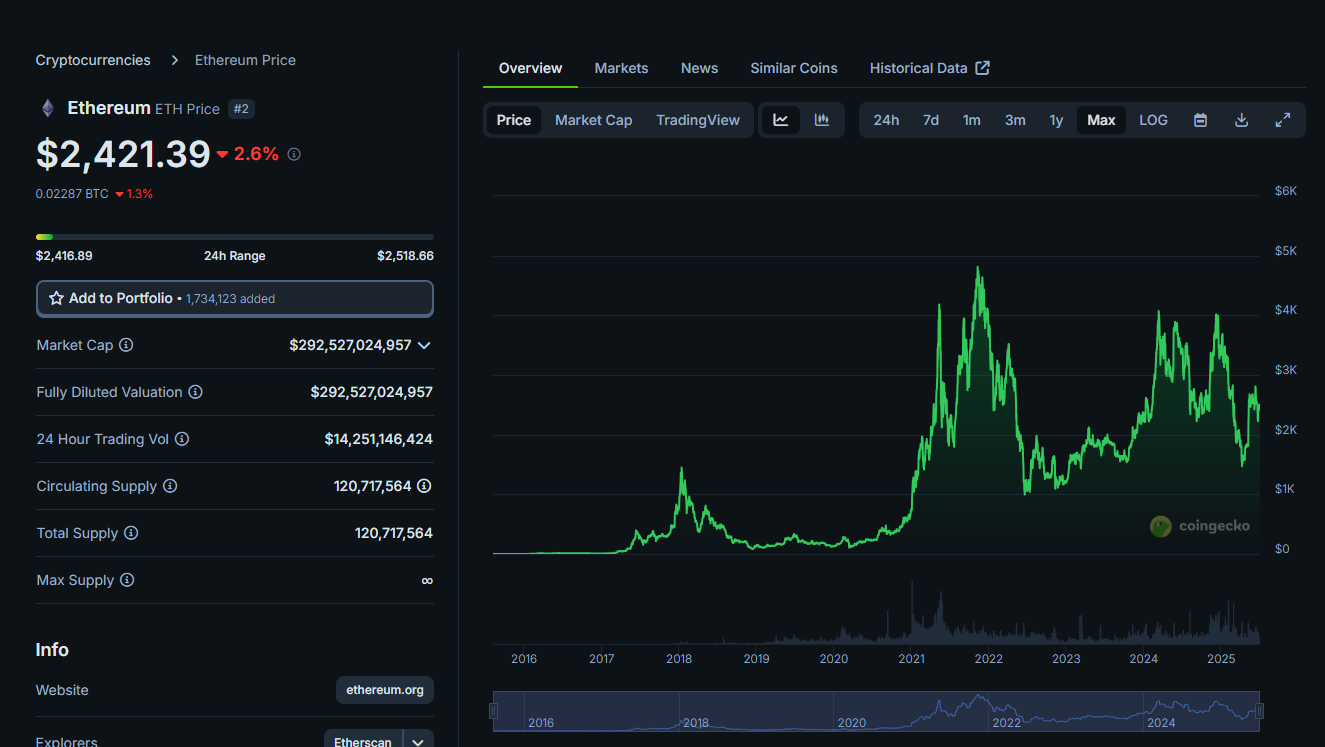
Task: Click the price chart peak near 2022
Action: 977,268
